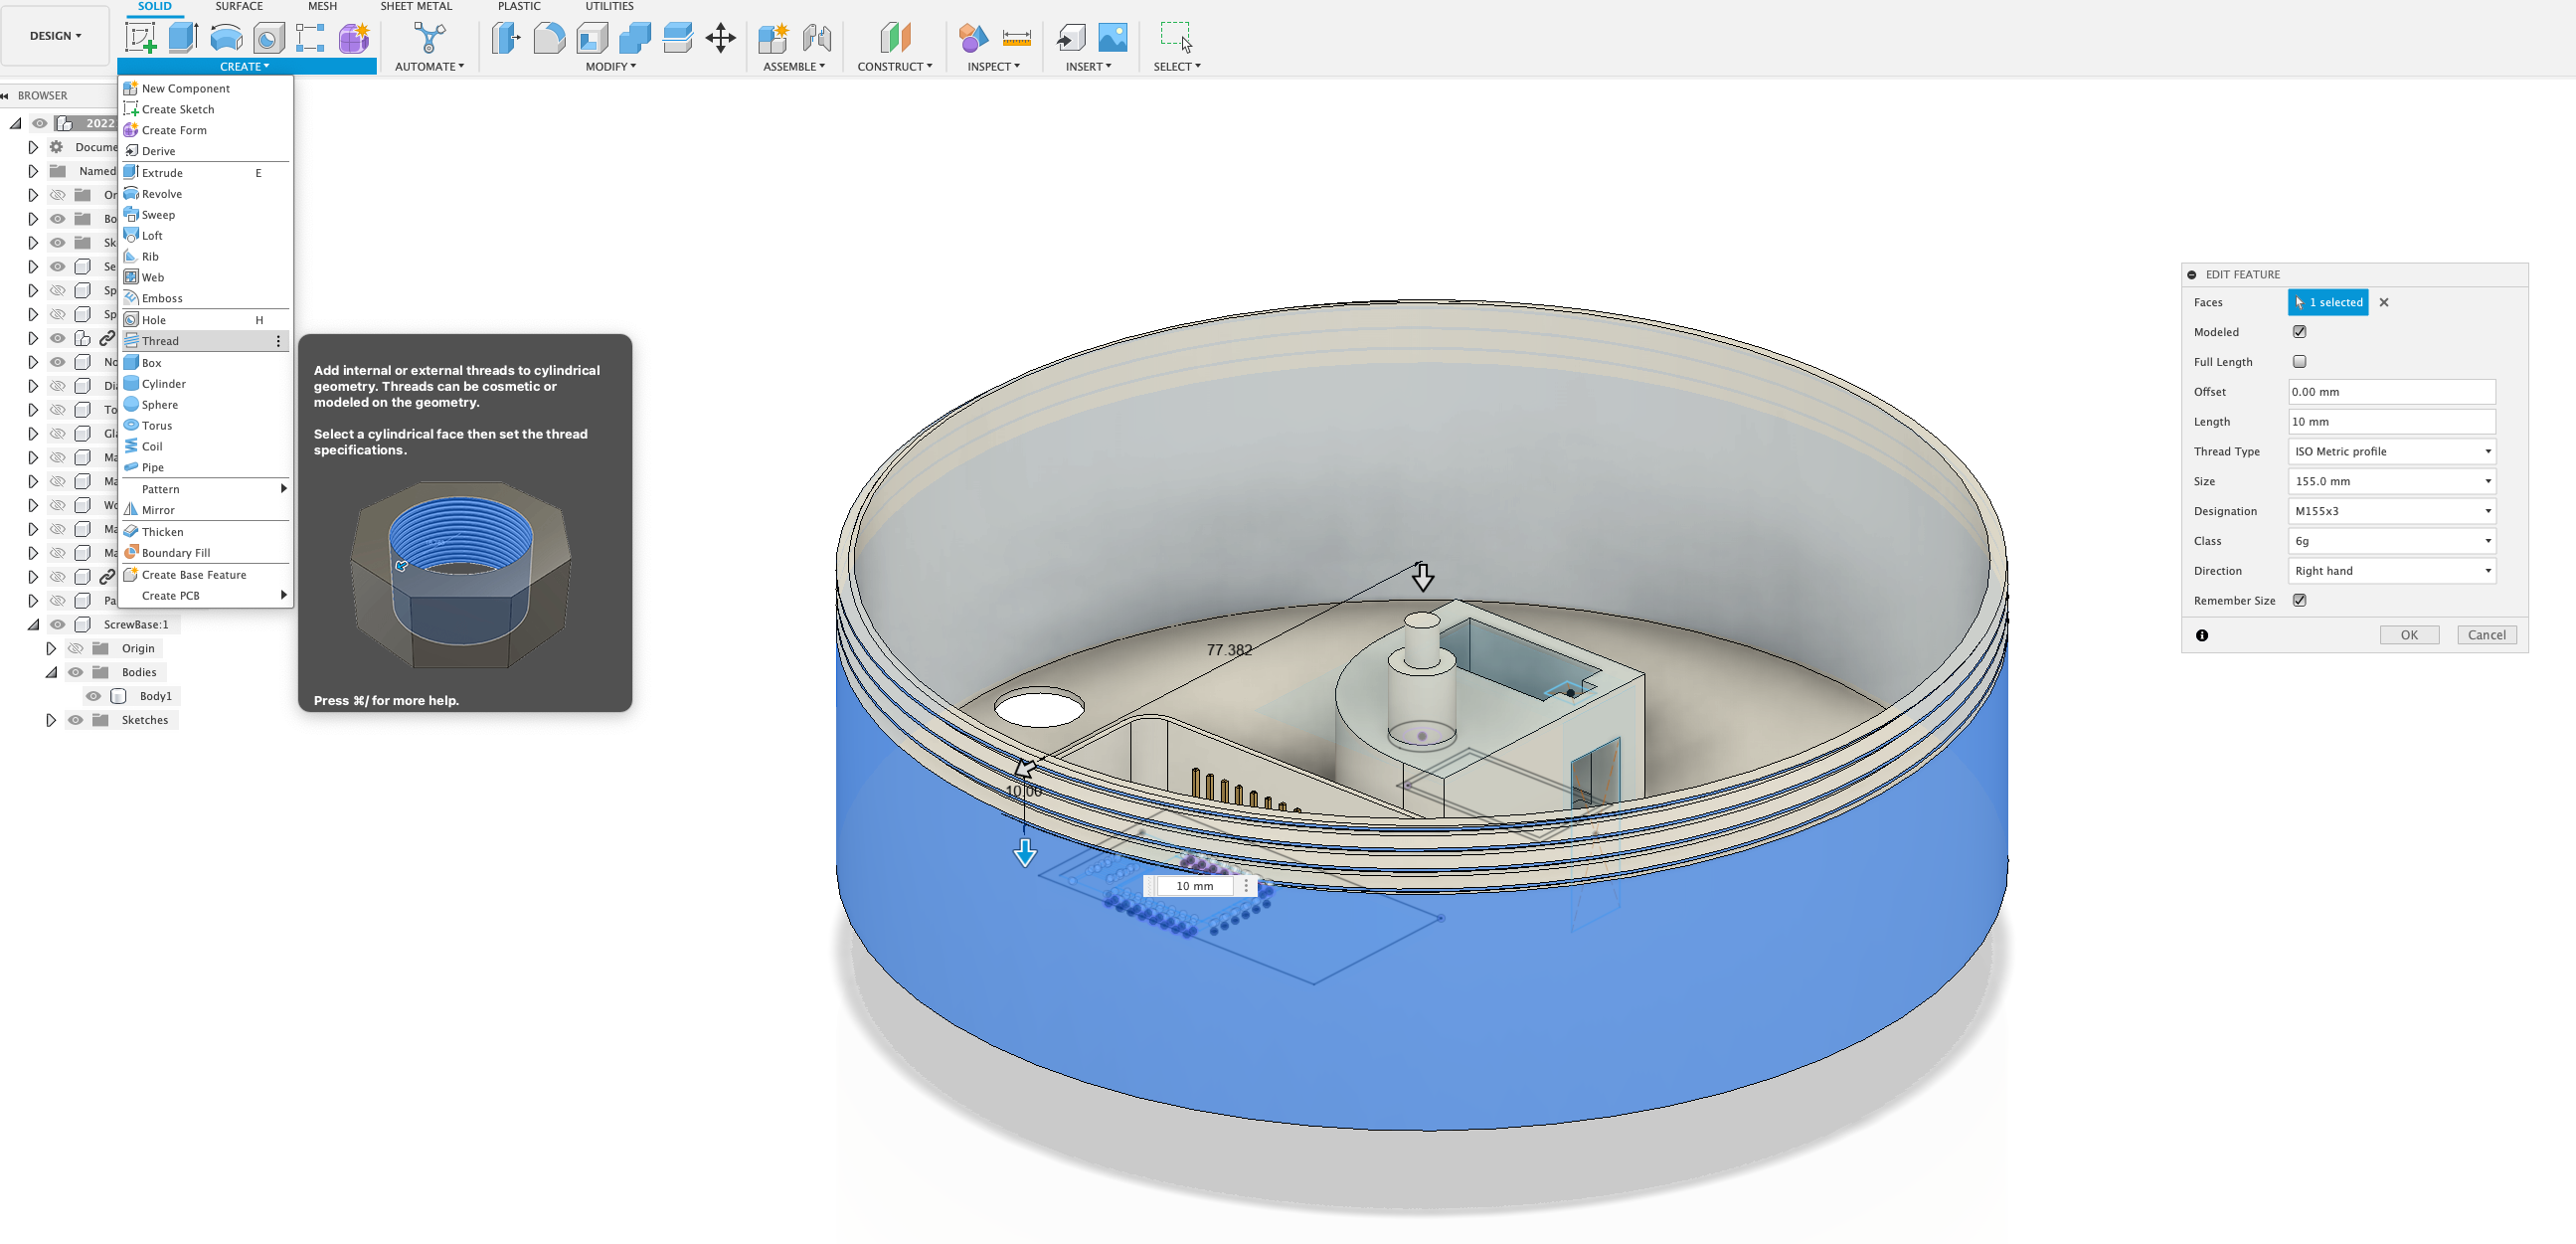Toggle visibility of Bodies folder under ScrewBase

coord(75,672)
